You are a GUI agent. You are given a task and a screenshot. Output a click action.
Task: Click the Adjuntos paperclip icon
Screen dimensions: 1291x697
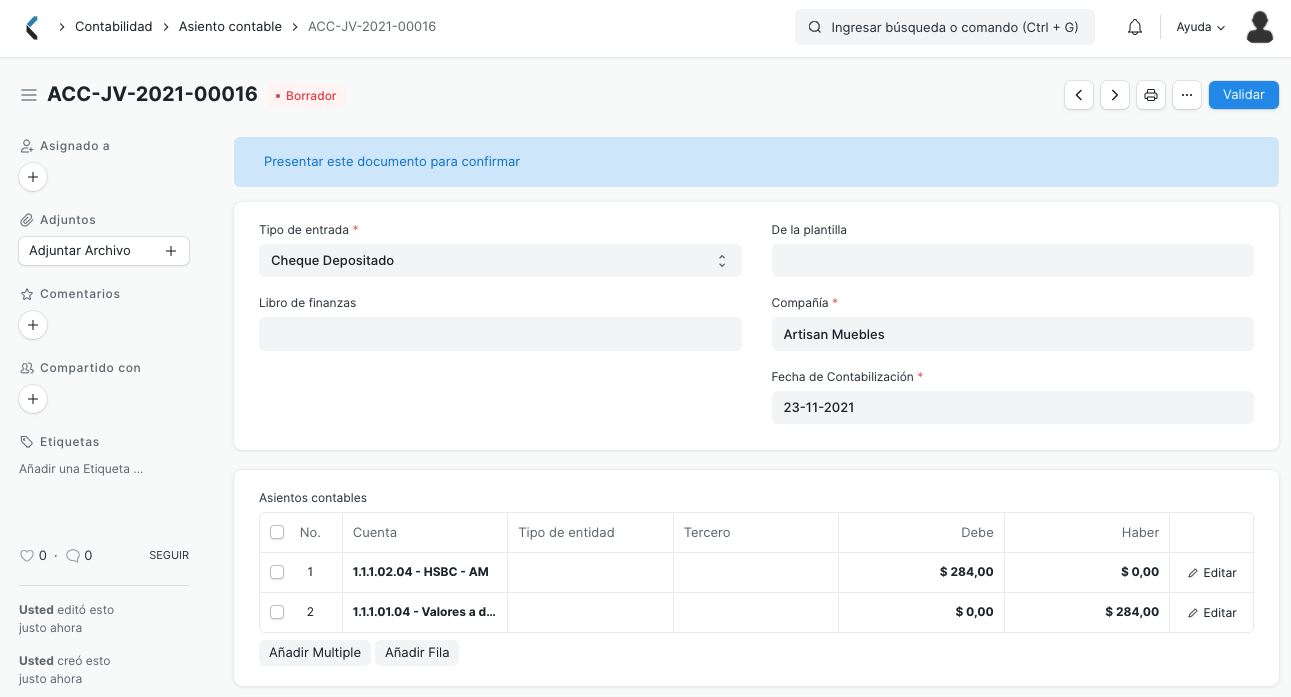[x=27, y=220]
